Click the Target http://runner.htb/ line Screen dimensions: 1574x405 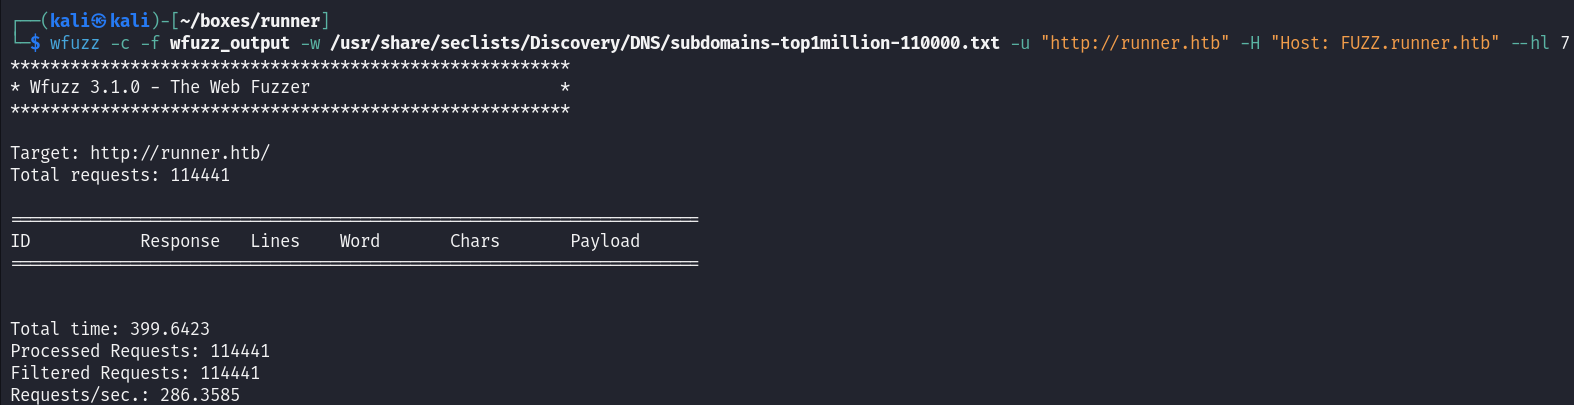pos(140,153)
